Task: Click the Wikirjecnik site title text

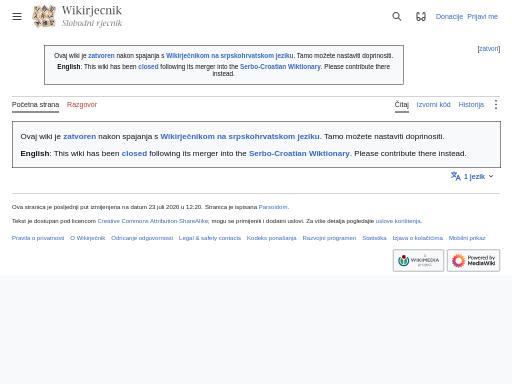Action: pos(92,10)
